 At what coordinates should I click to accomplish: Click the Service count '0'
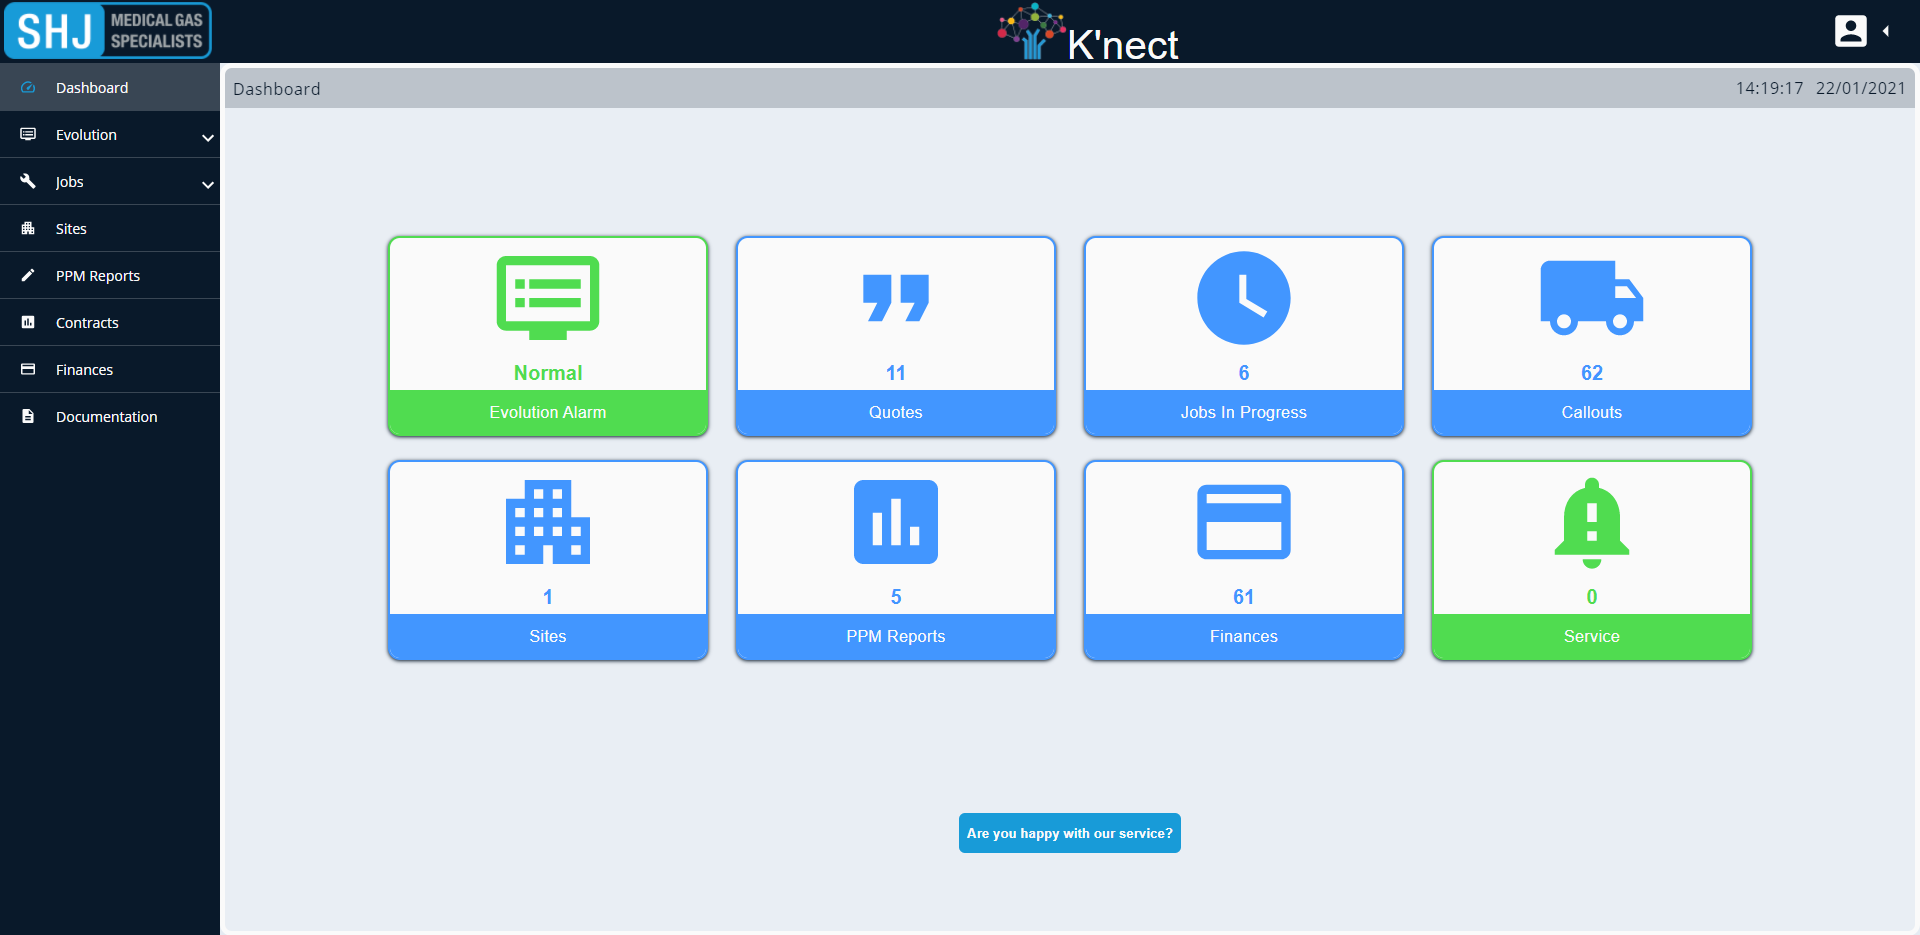tap(1592, 597)
